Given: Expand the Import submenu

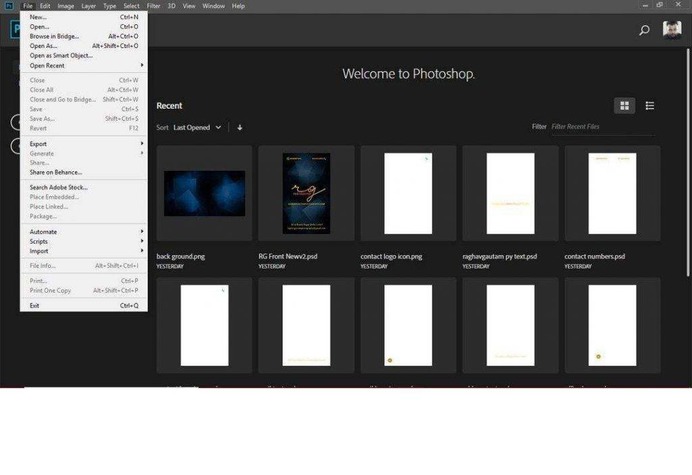Looking at the screenshot, I should (84, 251).
